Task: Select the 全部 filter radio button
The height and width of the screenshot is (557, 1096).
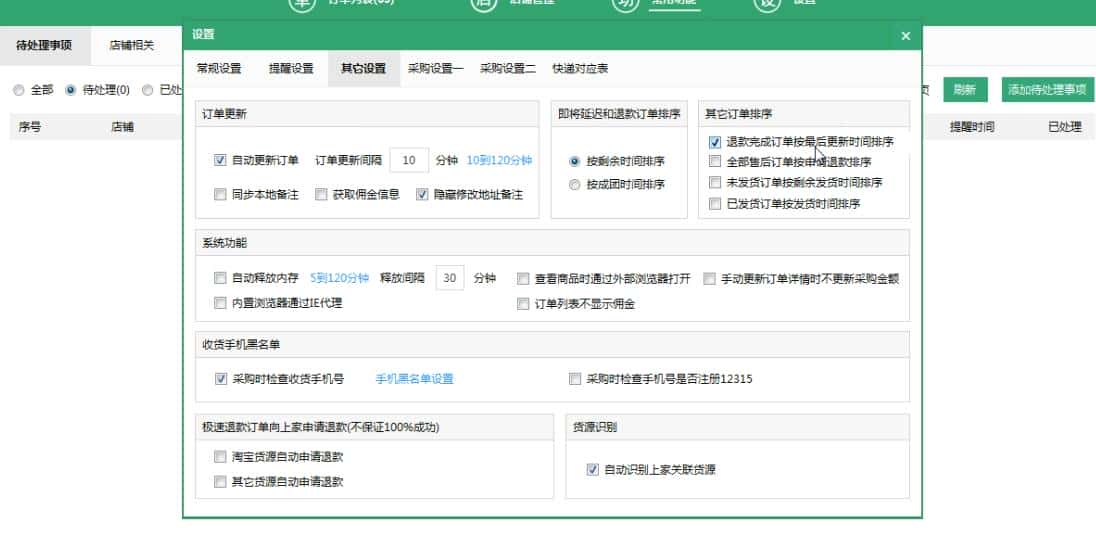Action: click(x=19, y=90)
